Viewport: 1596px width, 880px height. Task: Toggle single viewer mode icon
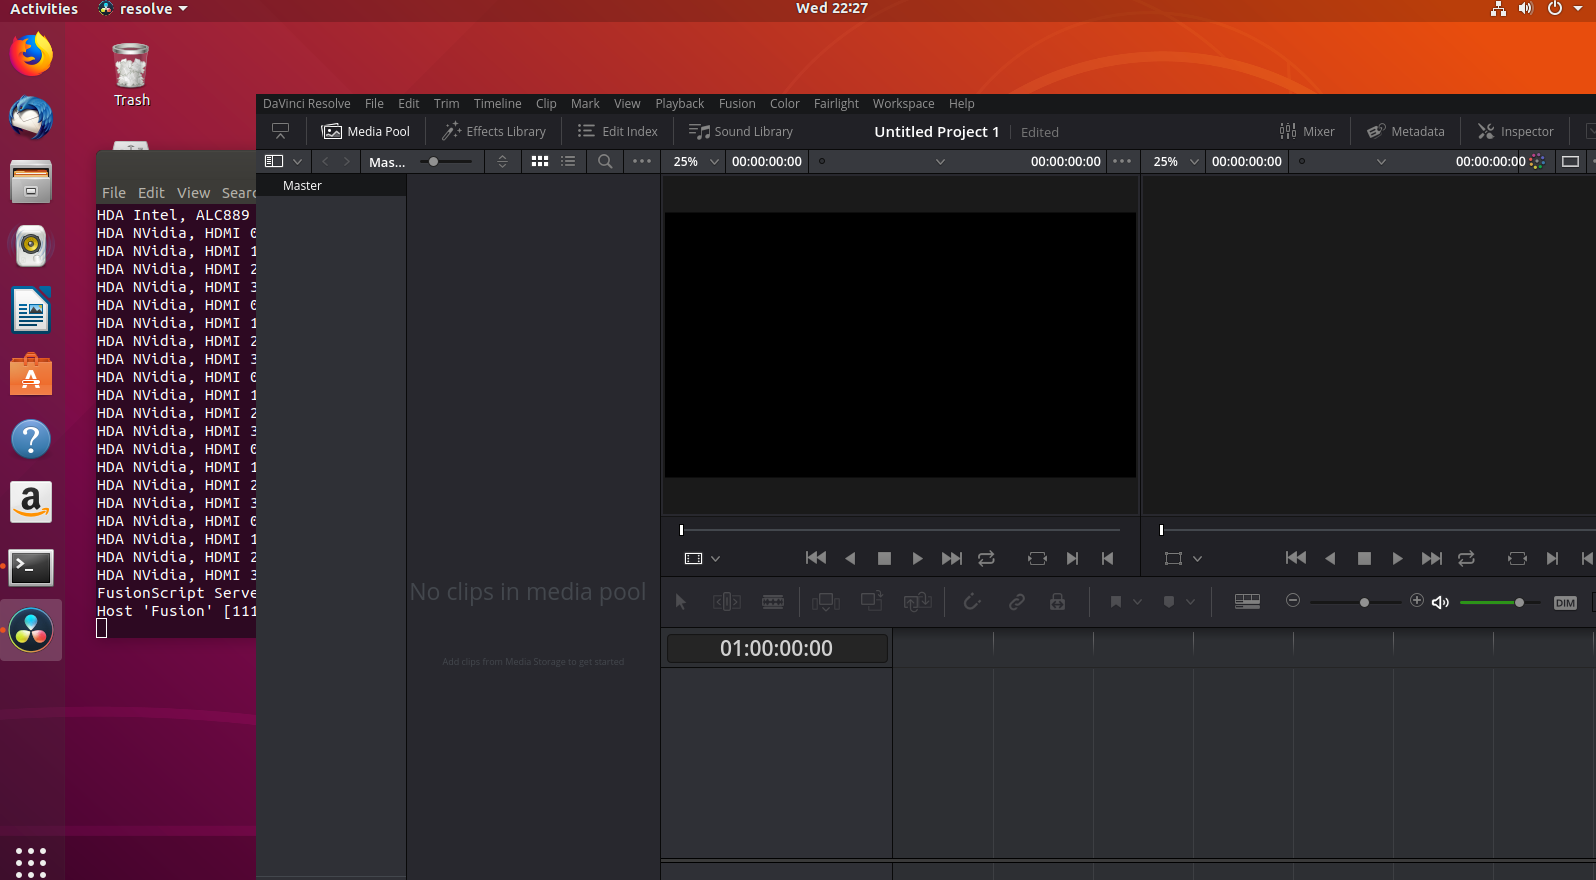[1571, 161]
